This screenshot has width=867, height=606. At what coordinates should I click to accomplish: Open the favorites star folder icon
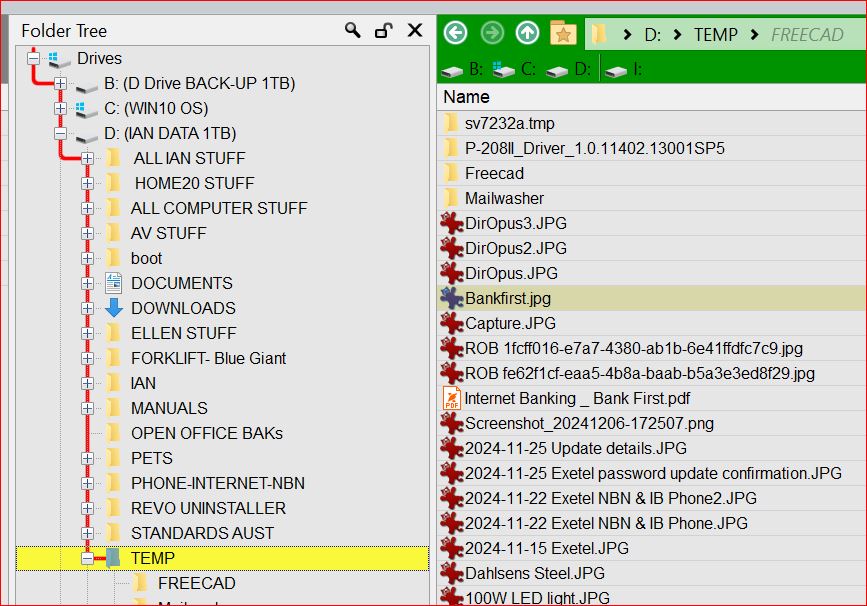click(x=563, y=33)
